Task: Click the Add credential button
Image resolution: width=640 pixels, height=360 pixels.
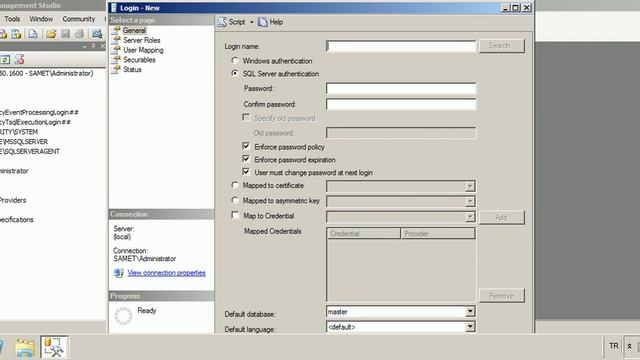Action: click(502, 217)
